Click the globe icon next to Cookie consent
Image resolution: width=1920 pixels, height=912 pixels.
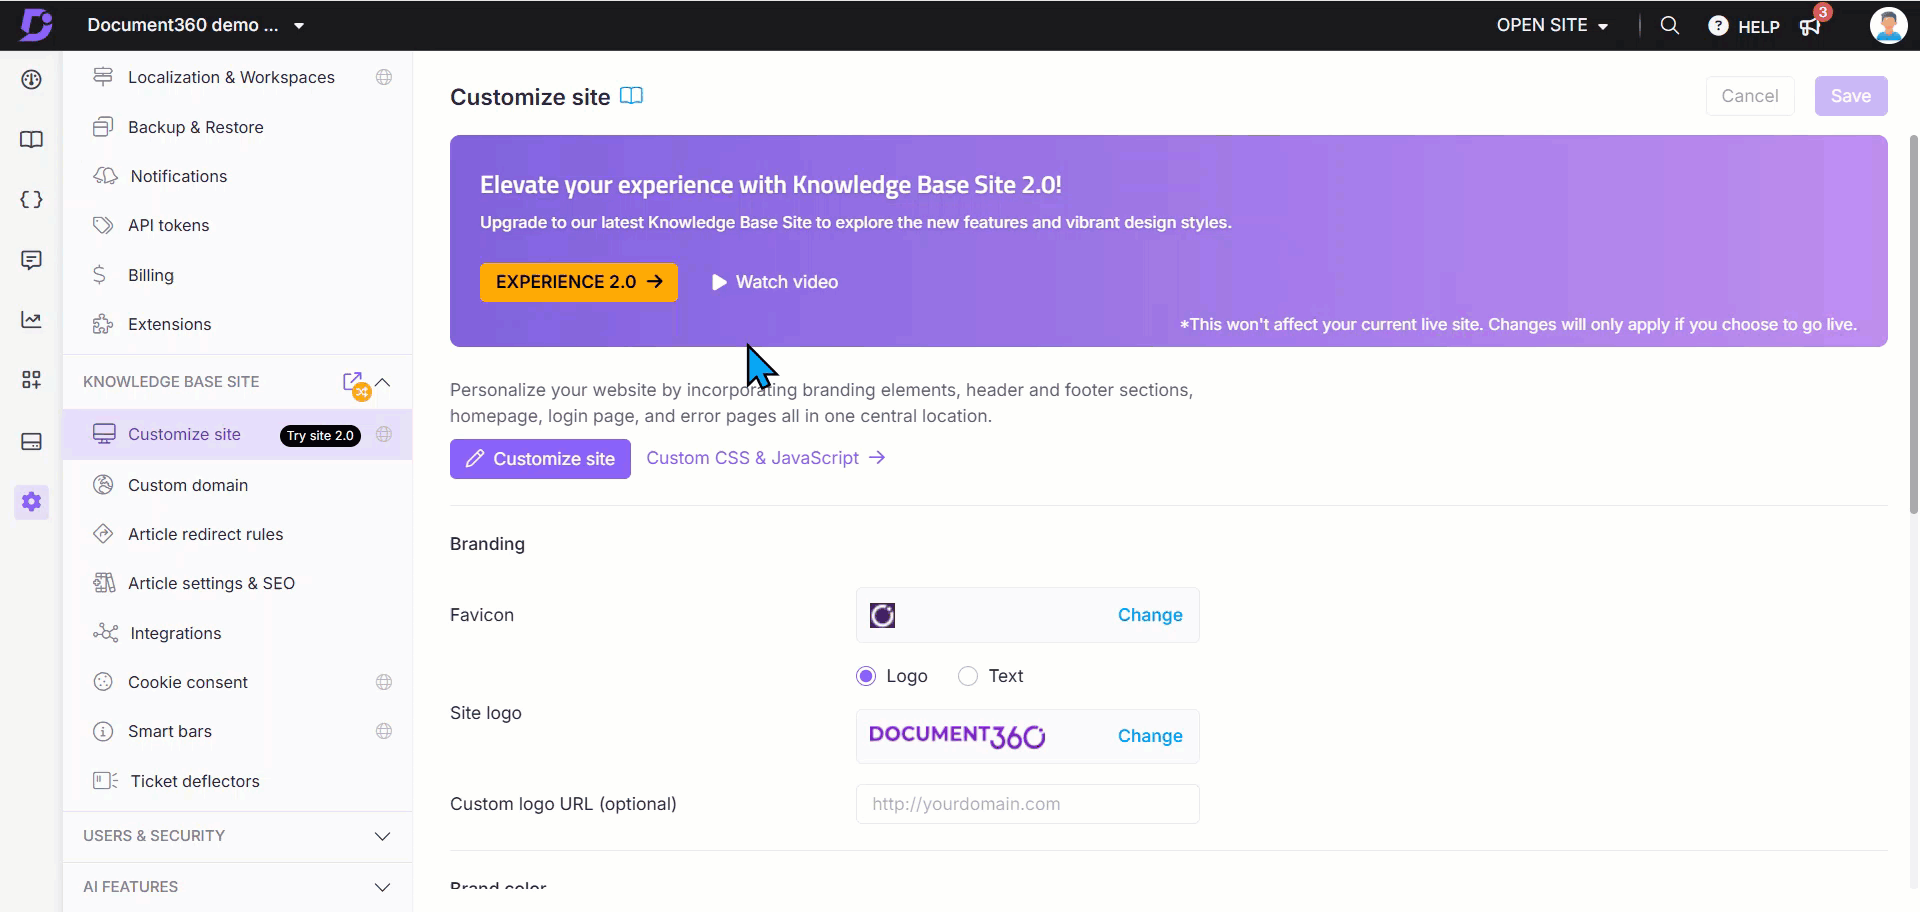(384, 682)
